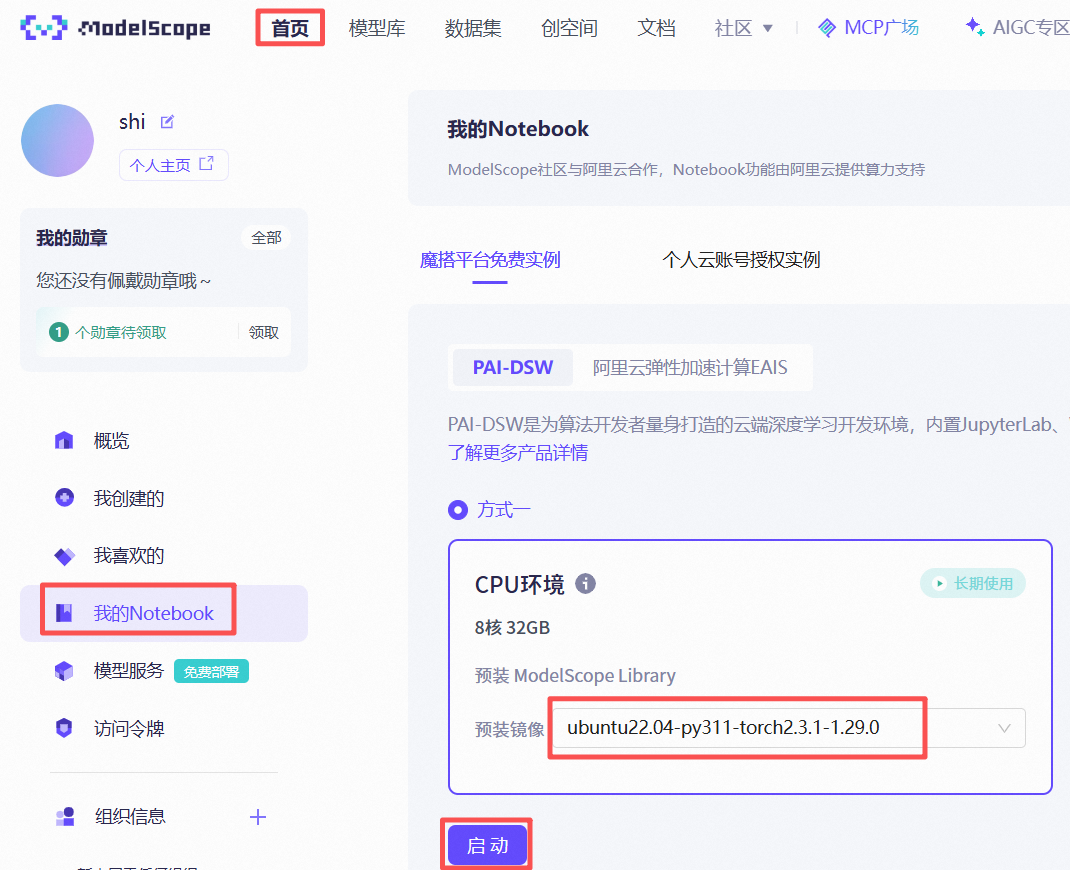Click the MCP广场 diamond icon
This screenshot has height=870, width=1070.
tap(827, 28)
